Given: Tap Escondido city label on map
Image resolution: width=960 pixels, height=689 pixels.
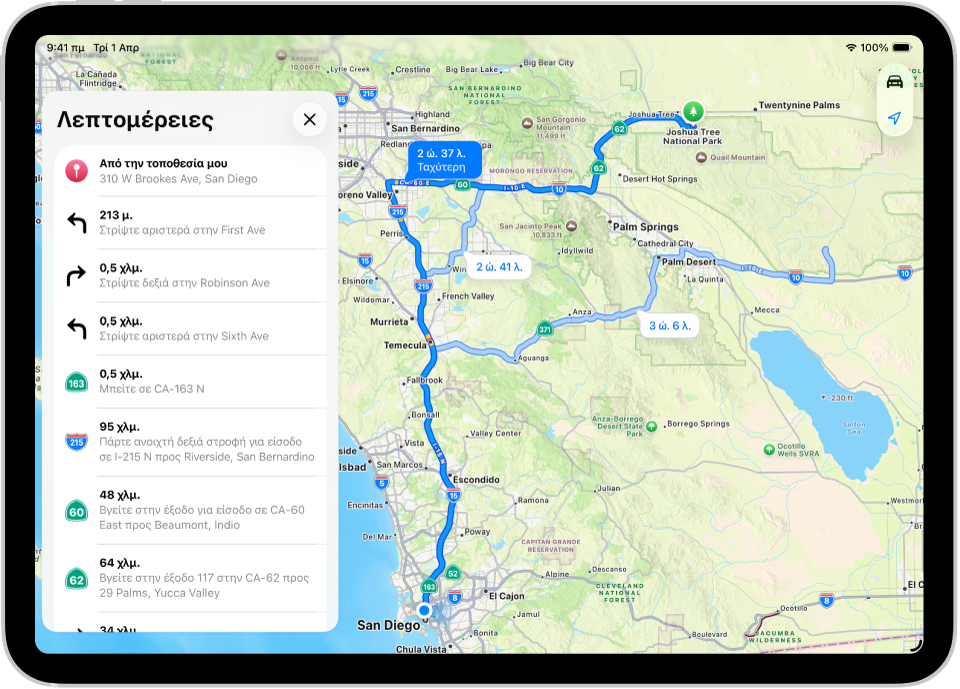Looking at the screenshot, I should click(x=476, y=480).
